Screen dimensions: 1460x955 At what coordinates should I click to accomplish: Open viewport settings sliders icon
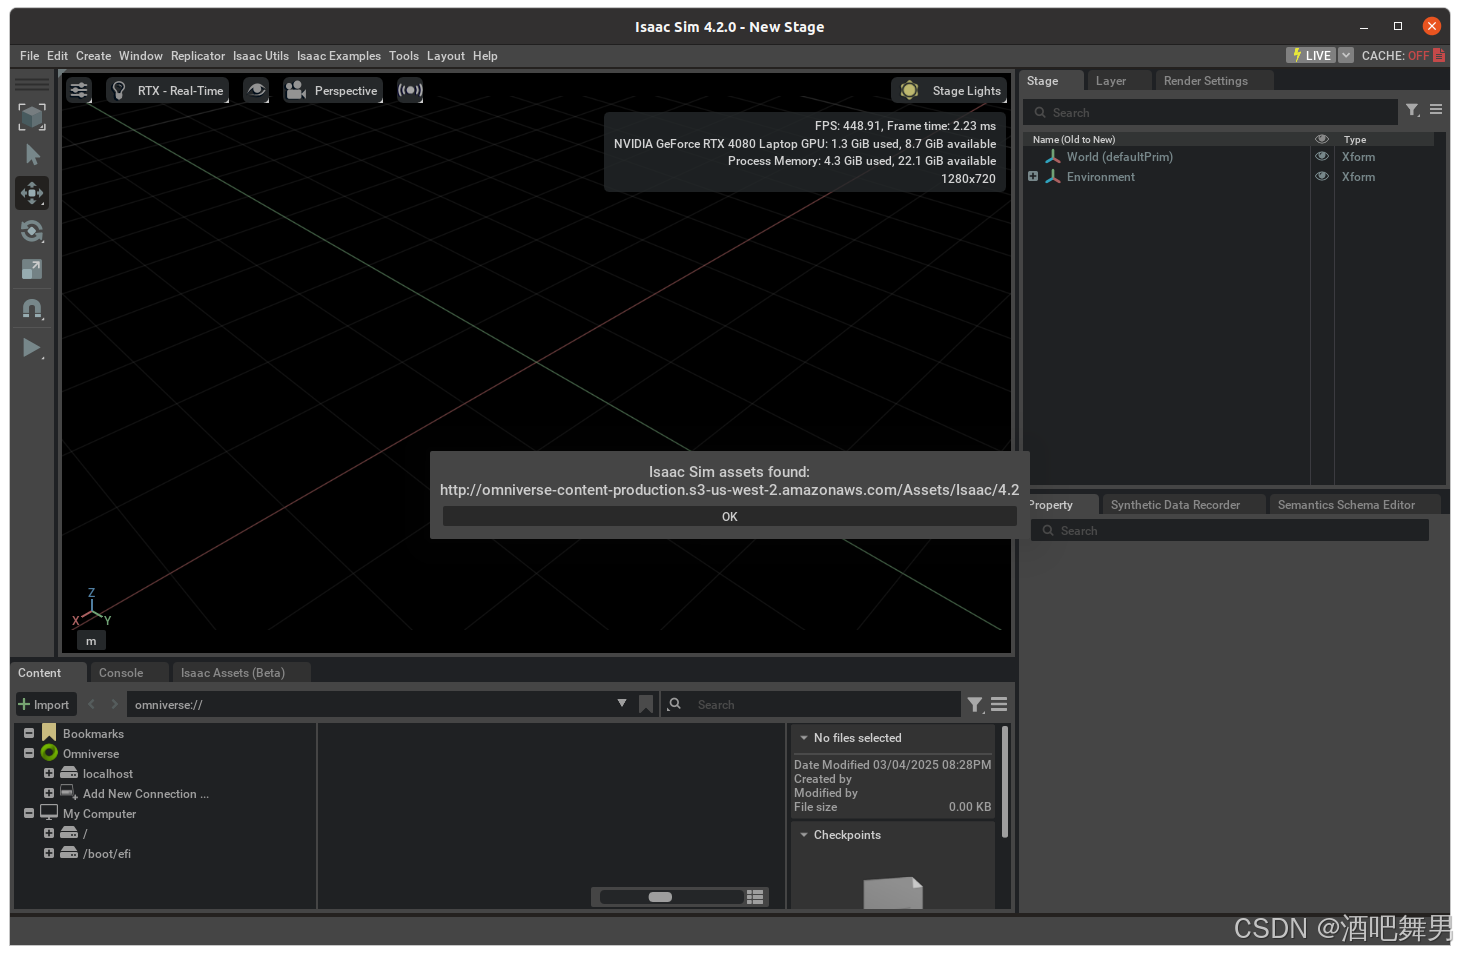coord(79,91)
